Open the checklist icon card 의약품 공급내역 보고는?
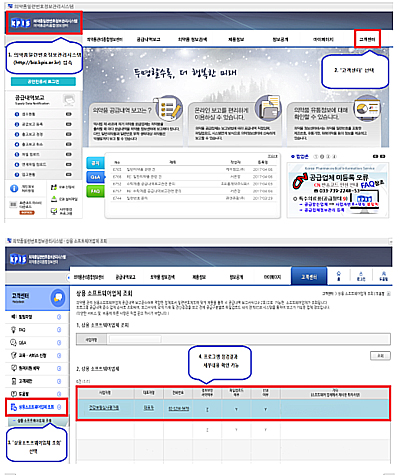 pyautogui.click(x=137, y=122)
